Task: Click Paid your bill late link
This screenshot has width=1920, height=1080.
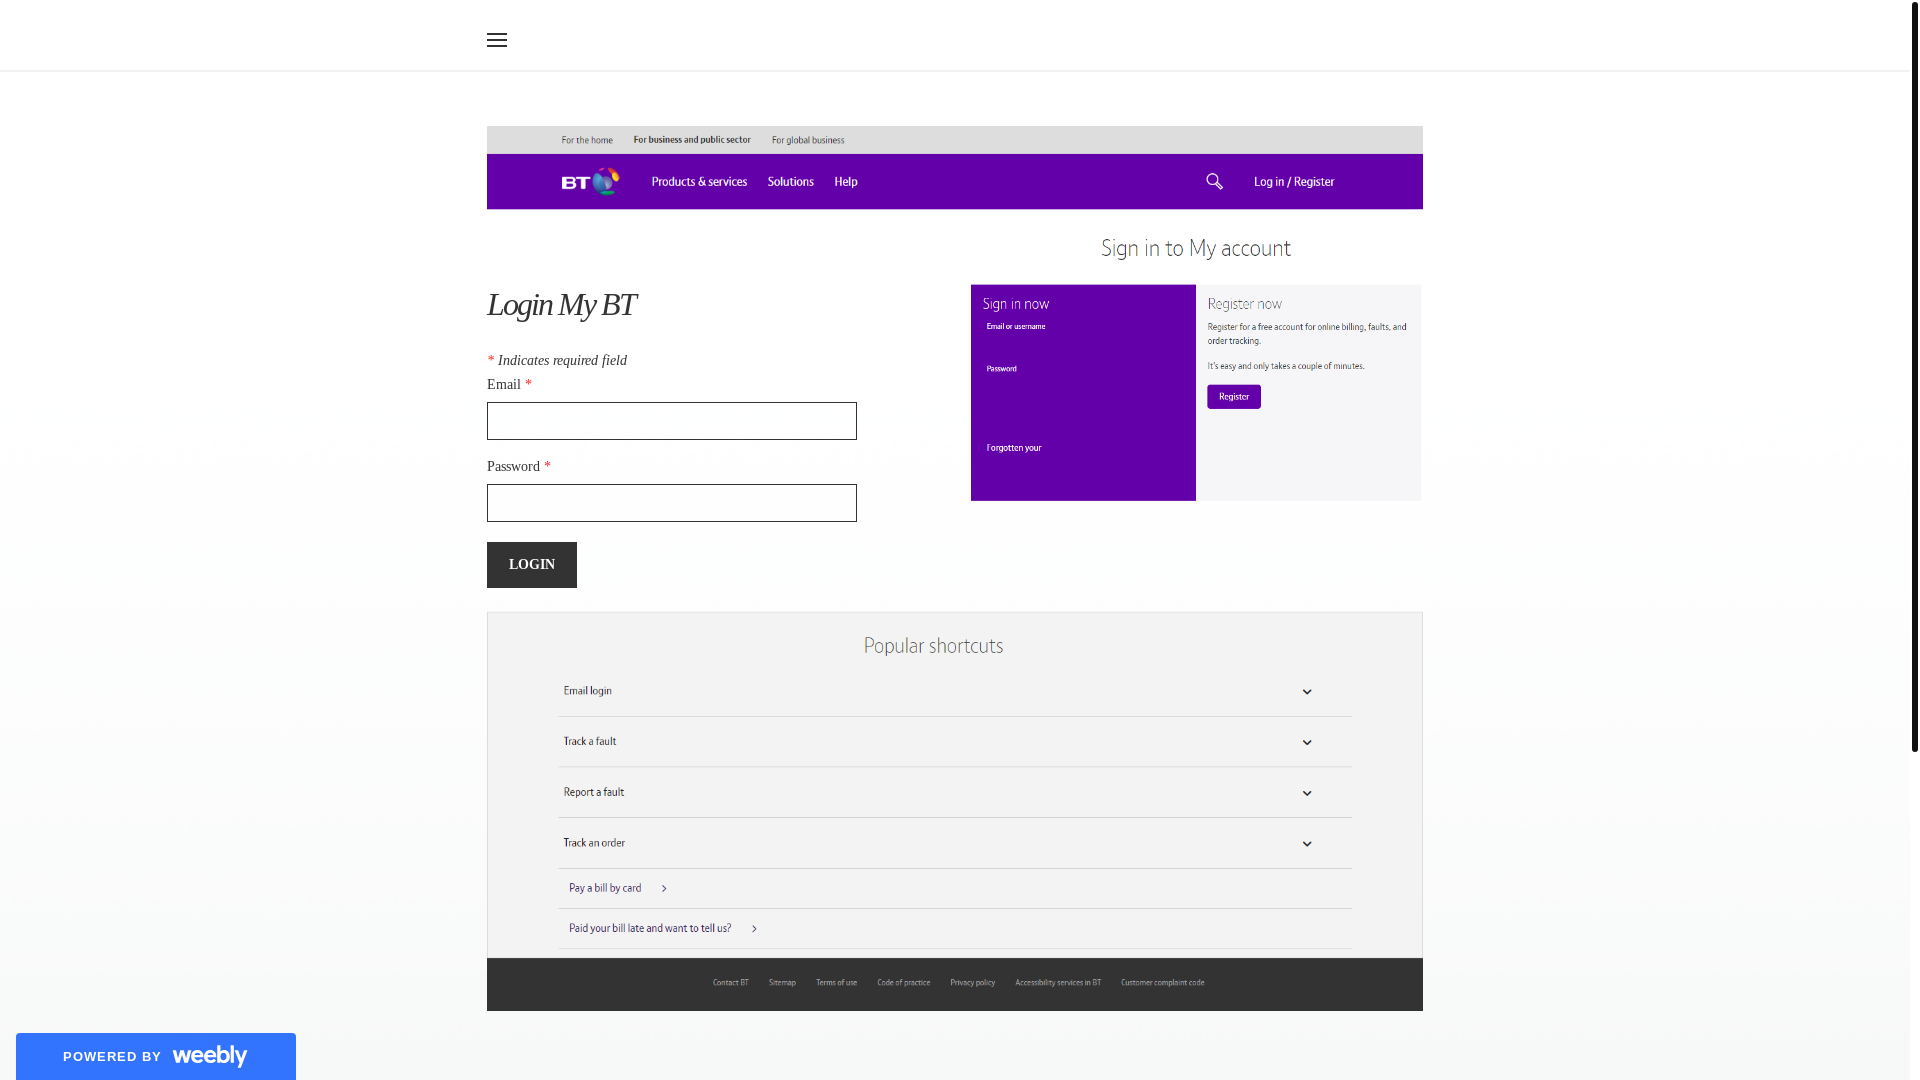Action: click(x=650, y=929)
